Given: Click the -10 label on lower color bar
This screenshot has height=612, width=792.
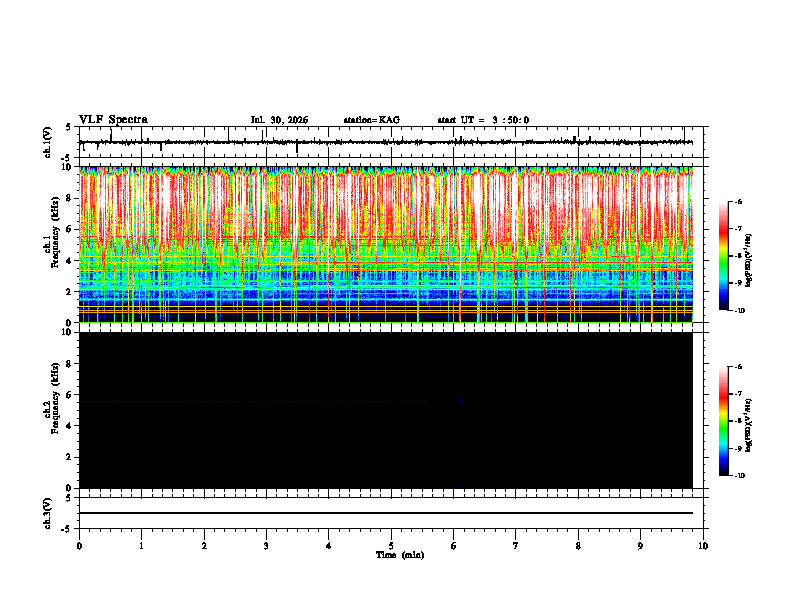Looking at the screenshot, I should click(x=738, y=476).
